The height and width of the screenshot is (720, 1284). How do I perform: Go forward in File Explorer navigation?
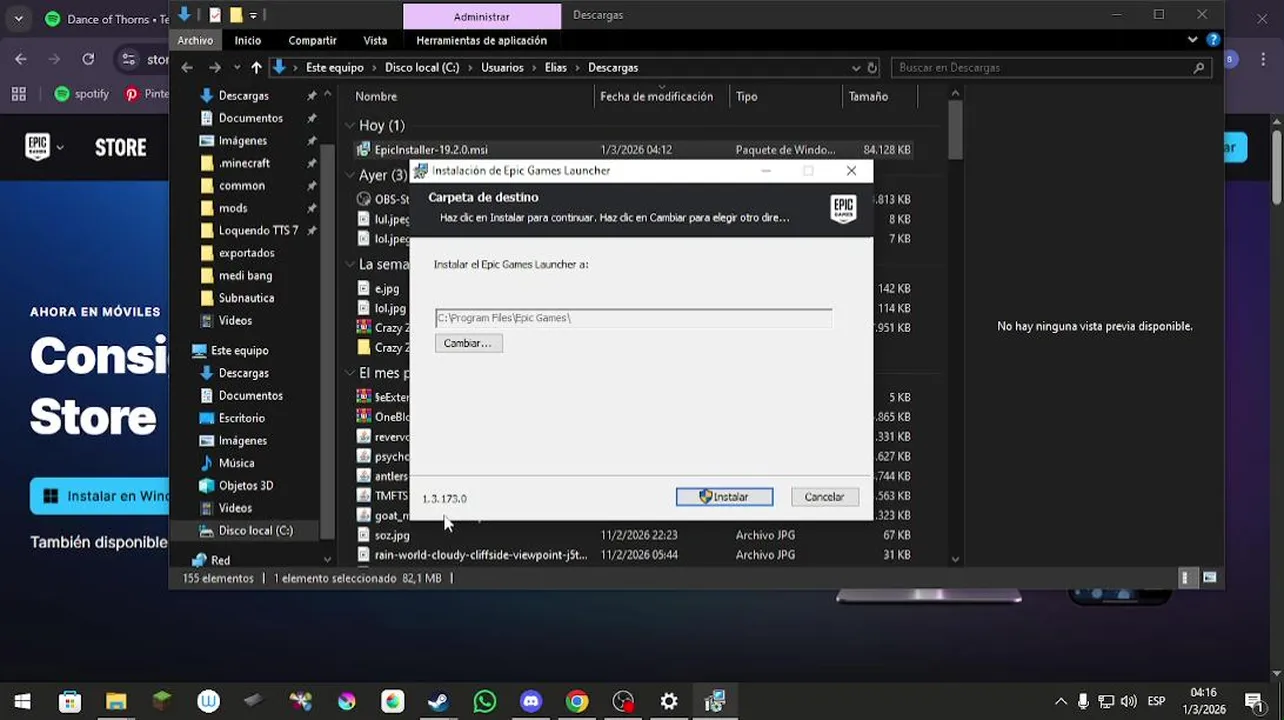214,67
